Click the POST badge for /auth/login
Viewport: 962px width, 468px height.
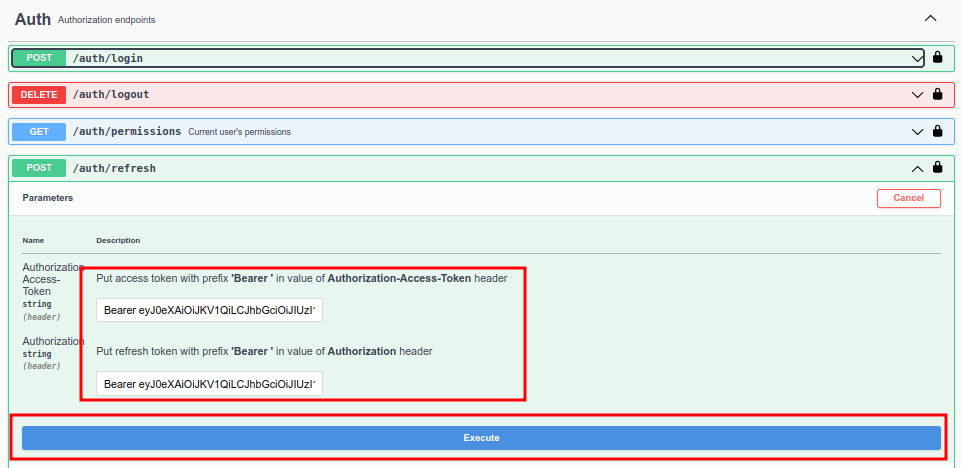(x=39, y=58)
